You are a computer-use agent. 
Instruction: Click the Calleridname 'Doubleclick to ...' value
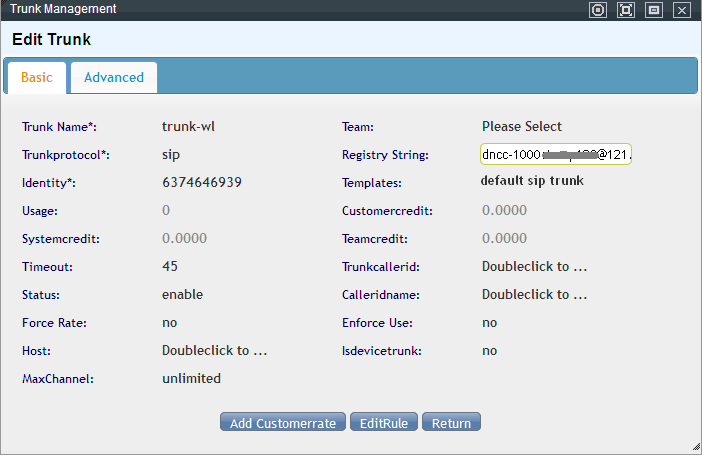click(x=534, y=295)
